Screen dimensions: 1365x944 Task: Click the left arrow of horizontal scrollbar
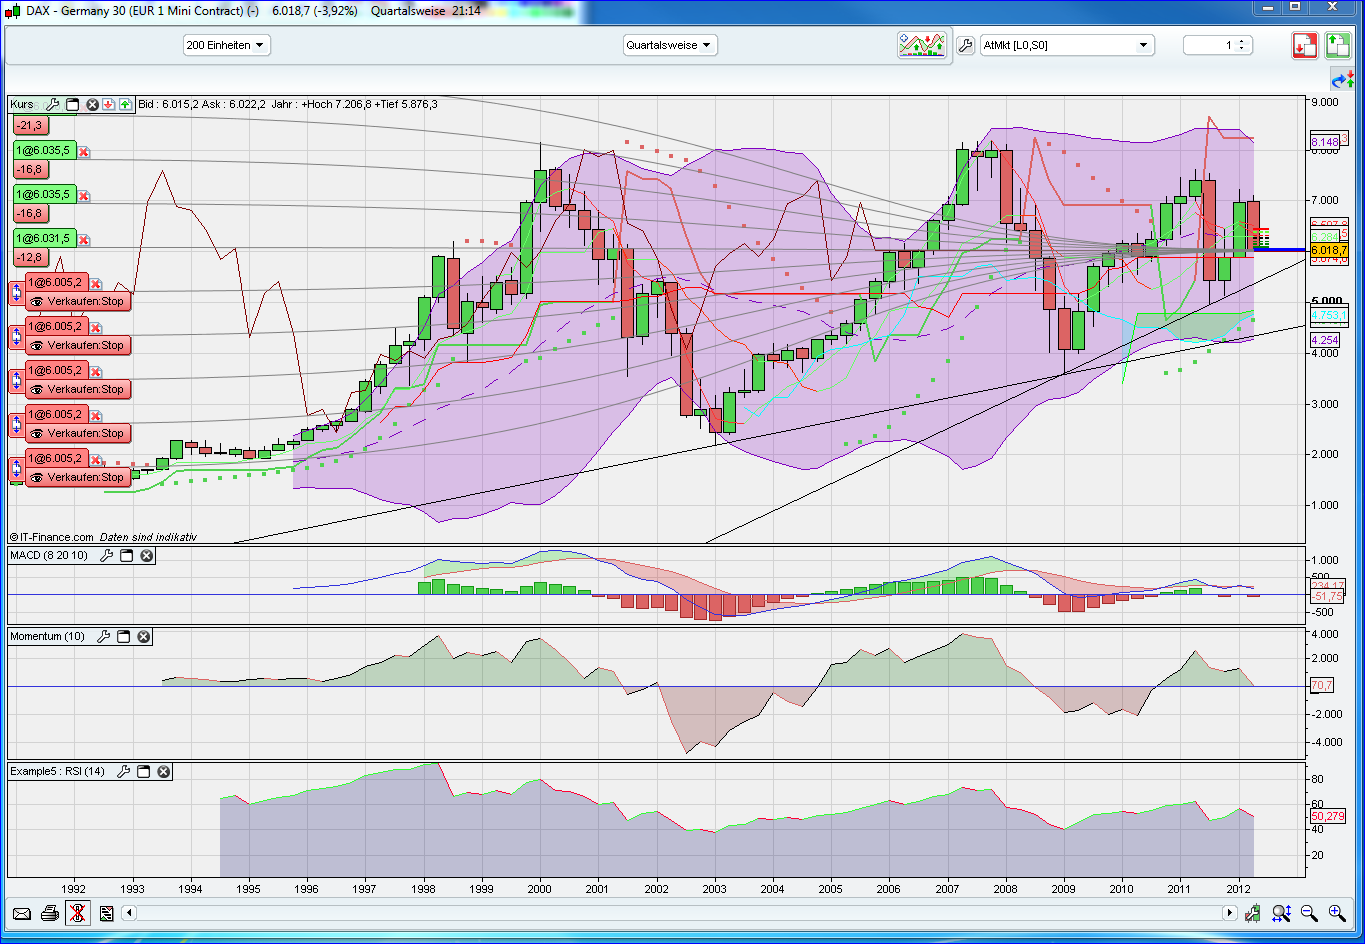pos(130,913)
